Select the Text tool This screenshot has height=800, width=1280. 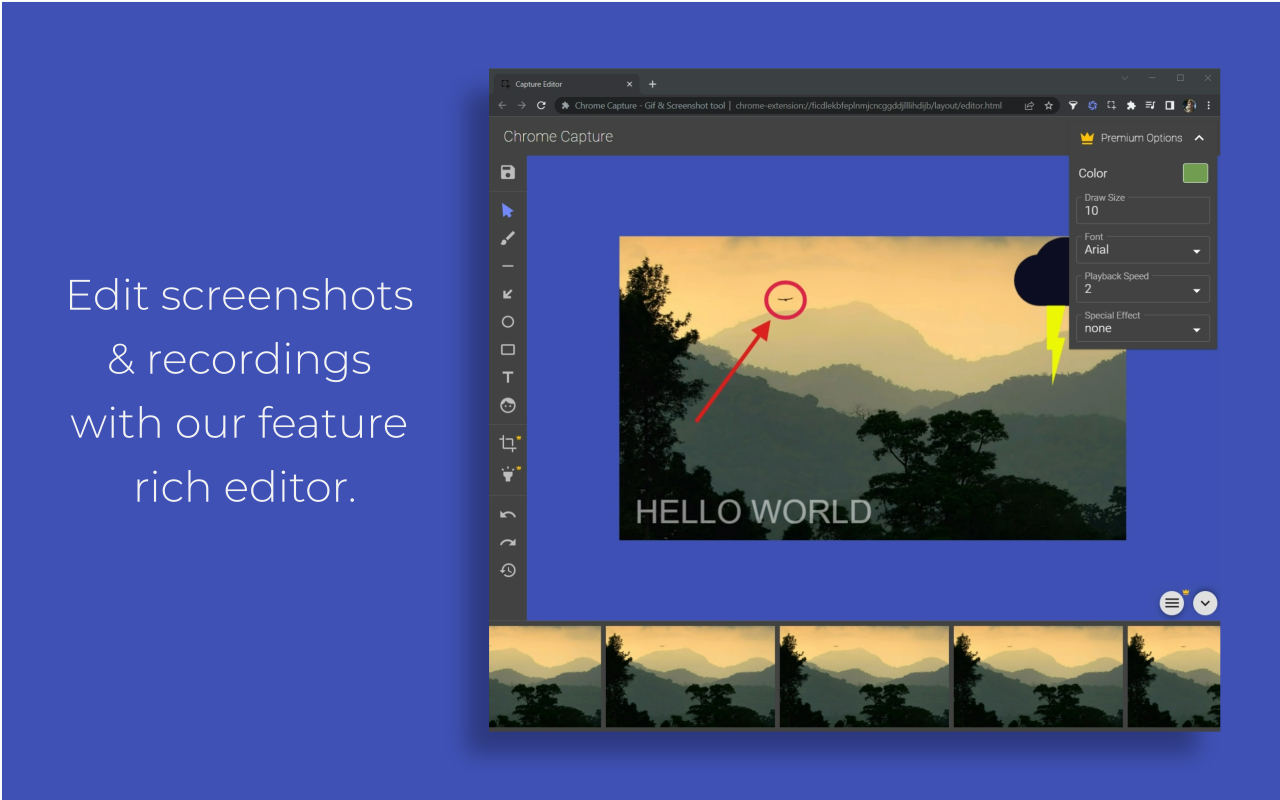508,378
